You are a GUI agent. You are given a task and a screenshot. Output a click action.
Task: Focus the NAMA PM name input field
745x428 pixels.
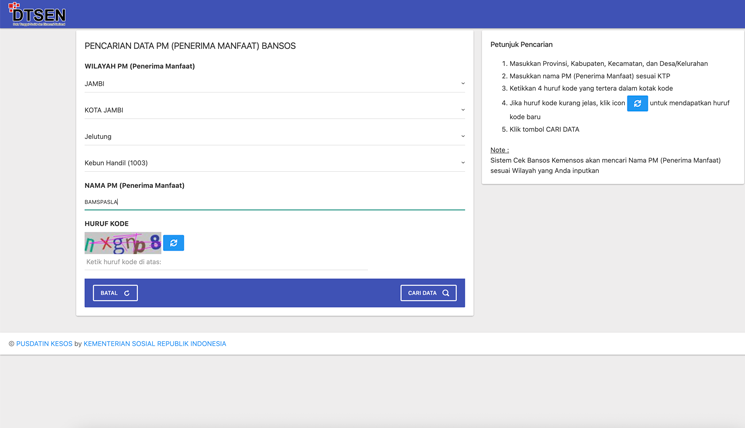(274, 202)
